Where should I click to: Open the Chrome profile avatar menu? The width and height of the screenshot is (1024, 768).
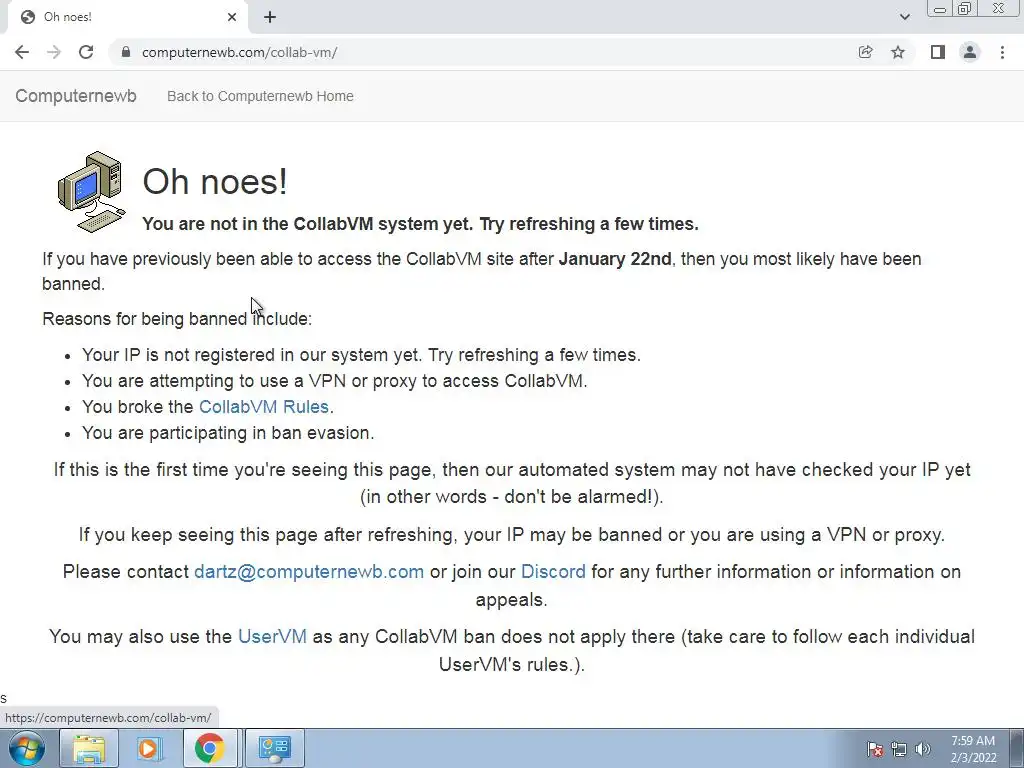coord(970,52)
